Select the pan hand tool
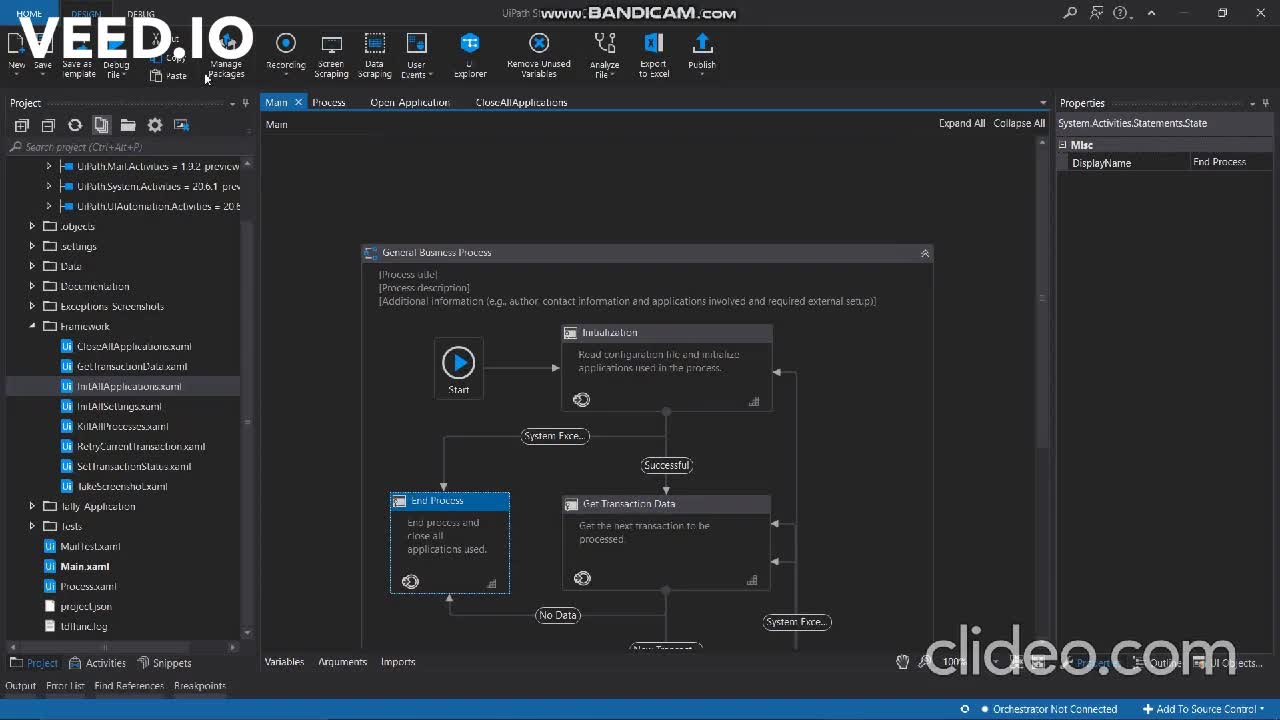The height and width of the screenshot is (720, 1280). [x=902, y=662]
